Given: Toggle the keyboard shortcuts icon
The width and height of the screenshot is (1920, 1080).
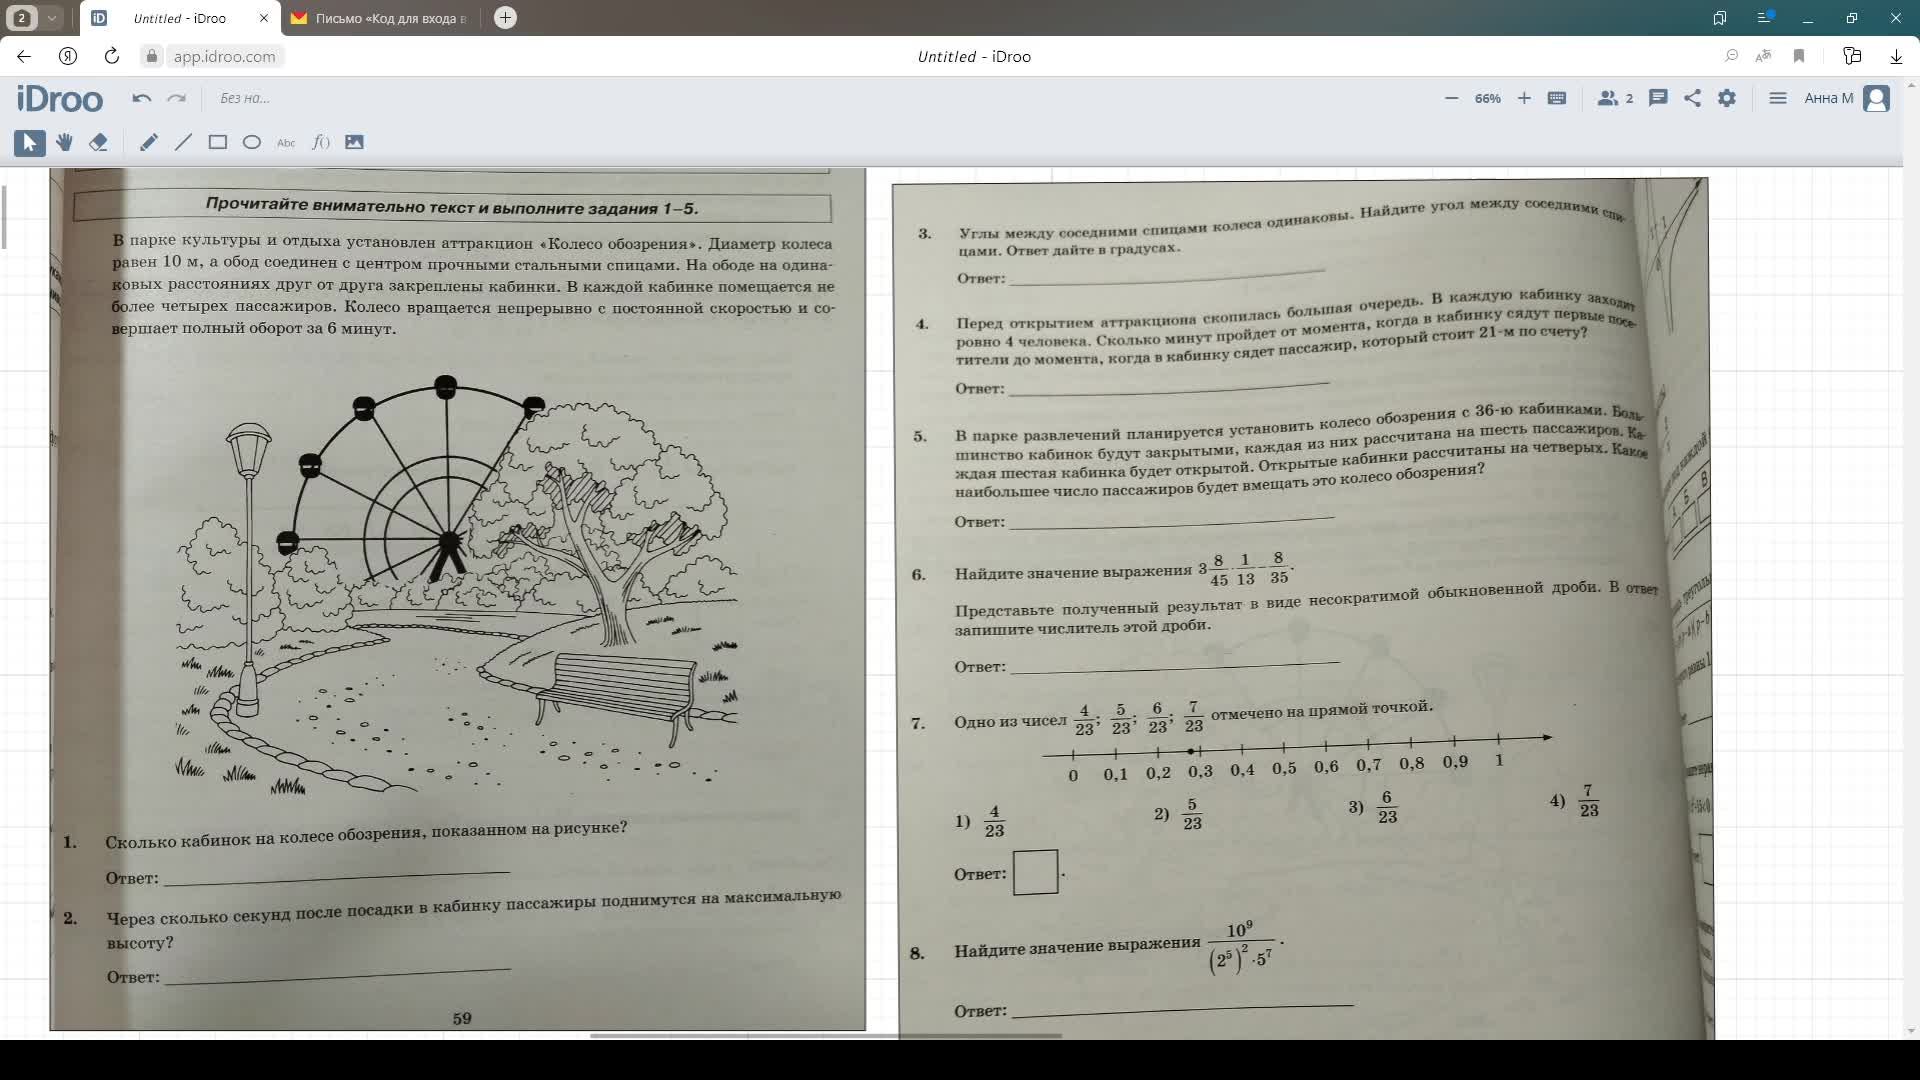Looking at the screenshot, I should [1557, 98].
